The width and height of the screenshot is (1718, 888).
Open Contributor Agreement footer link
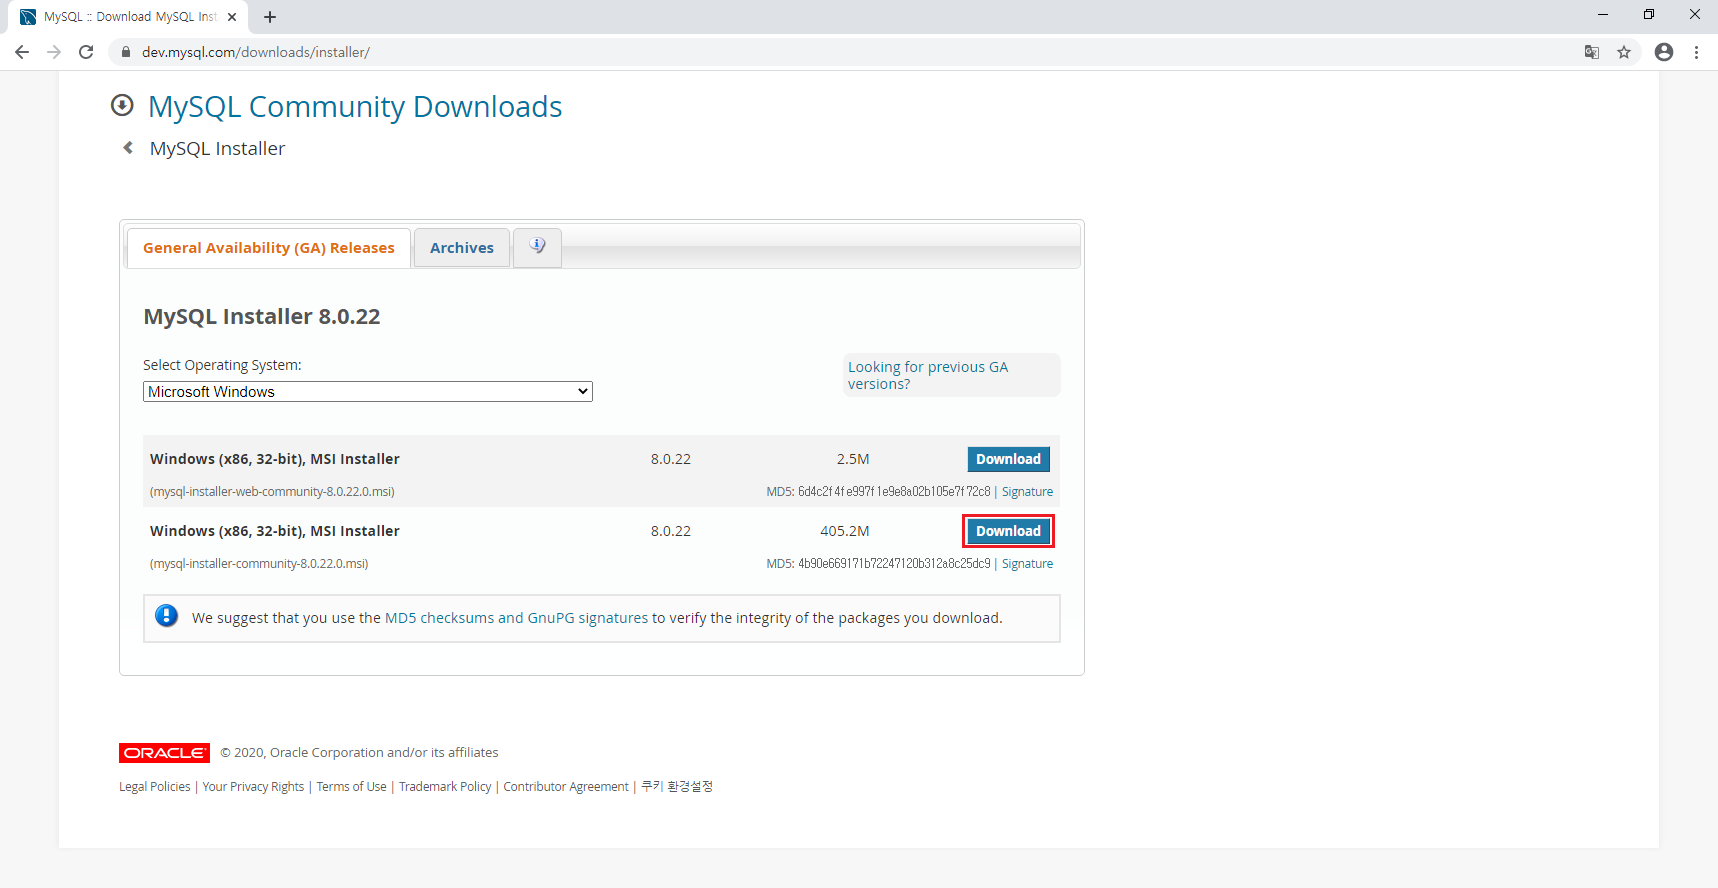(x=566, y=787)
